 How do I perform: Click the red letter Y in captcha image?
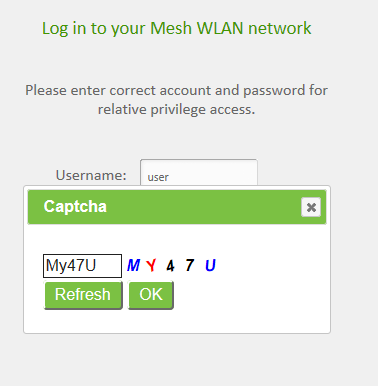[x=151, y=266]
